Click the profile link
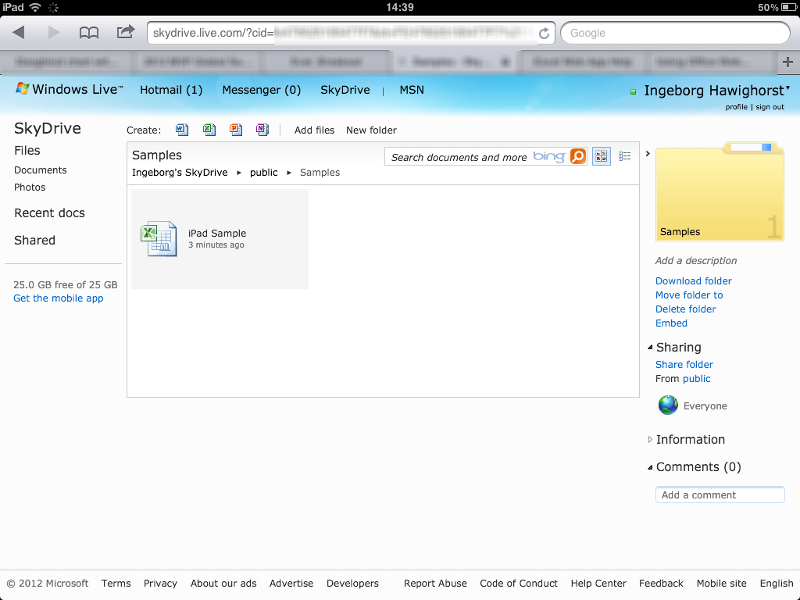Viewport: 800px width, 600px height. click(736, 107)
